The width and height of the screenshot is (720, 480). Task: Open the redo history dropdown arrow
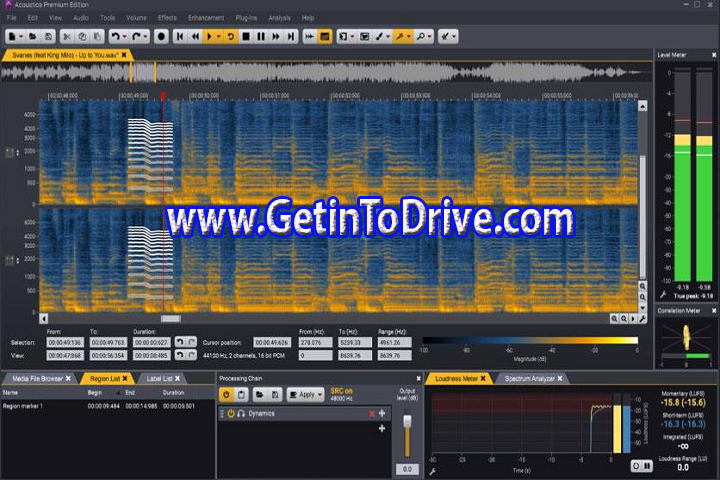146,36
